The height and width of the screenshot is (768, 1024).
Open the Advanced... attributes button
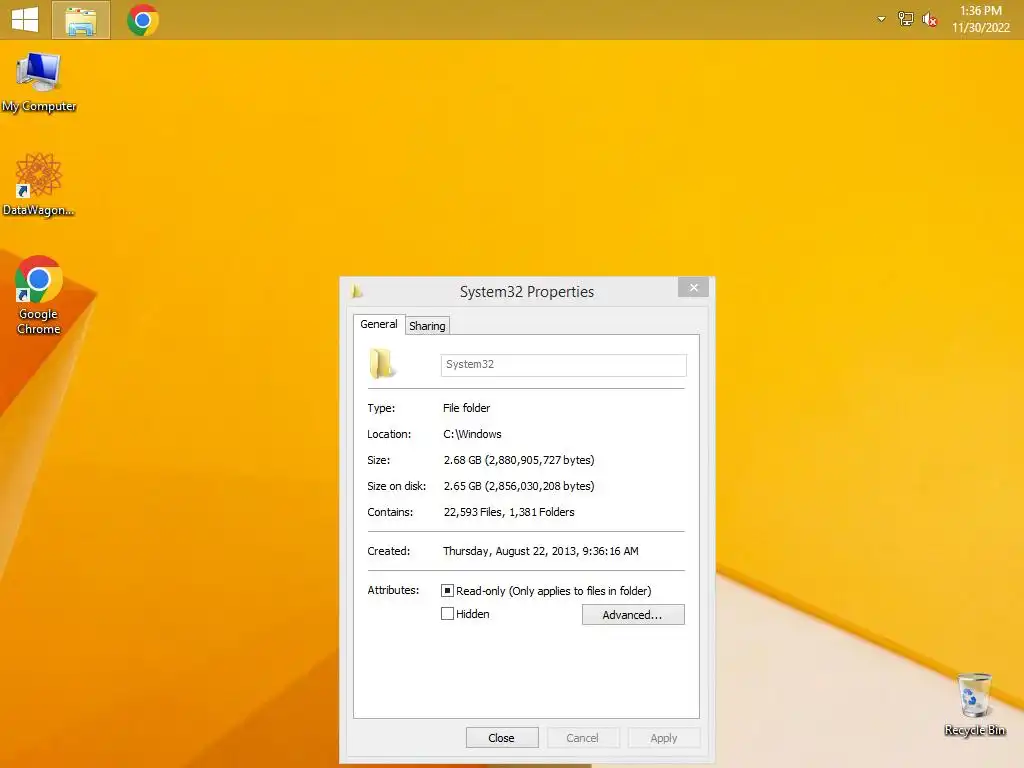(633, 615)
